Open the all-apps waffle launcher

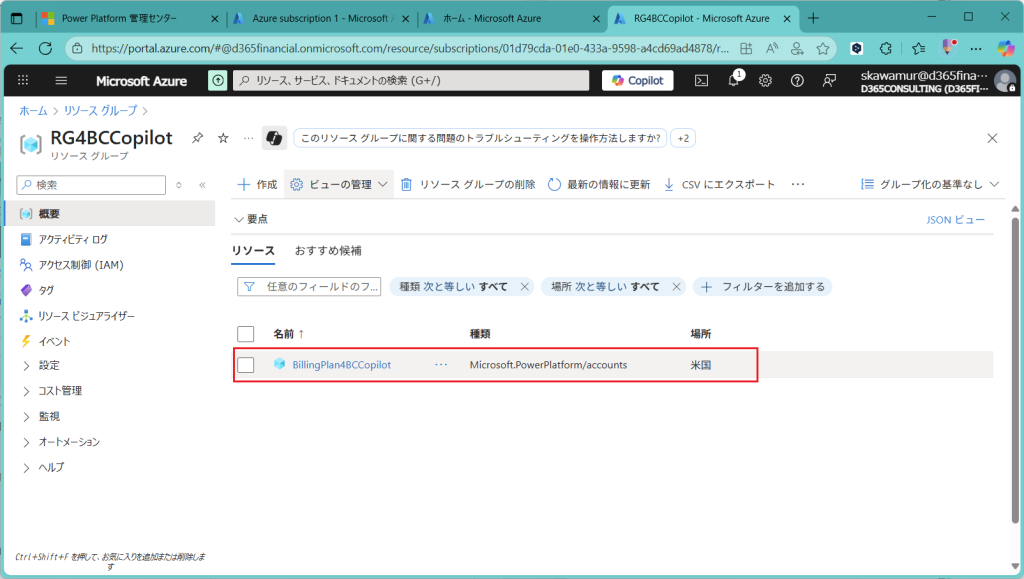[x=23, y=80]
